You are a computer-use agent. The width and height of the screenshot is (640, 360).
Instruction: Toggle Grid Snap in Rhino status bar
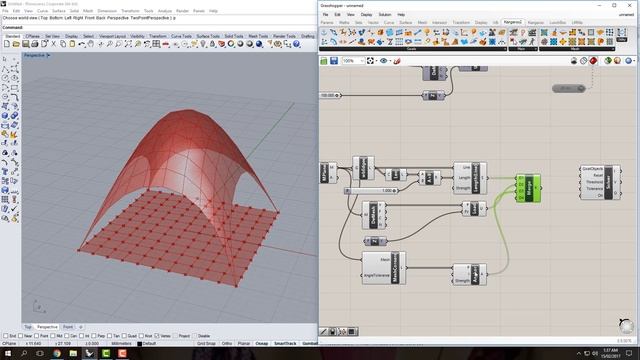point(207,344)
